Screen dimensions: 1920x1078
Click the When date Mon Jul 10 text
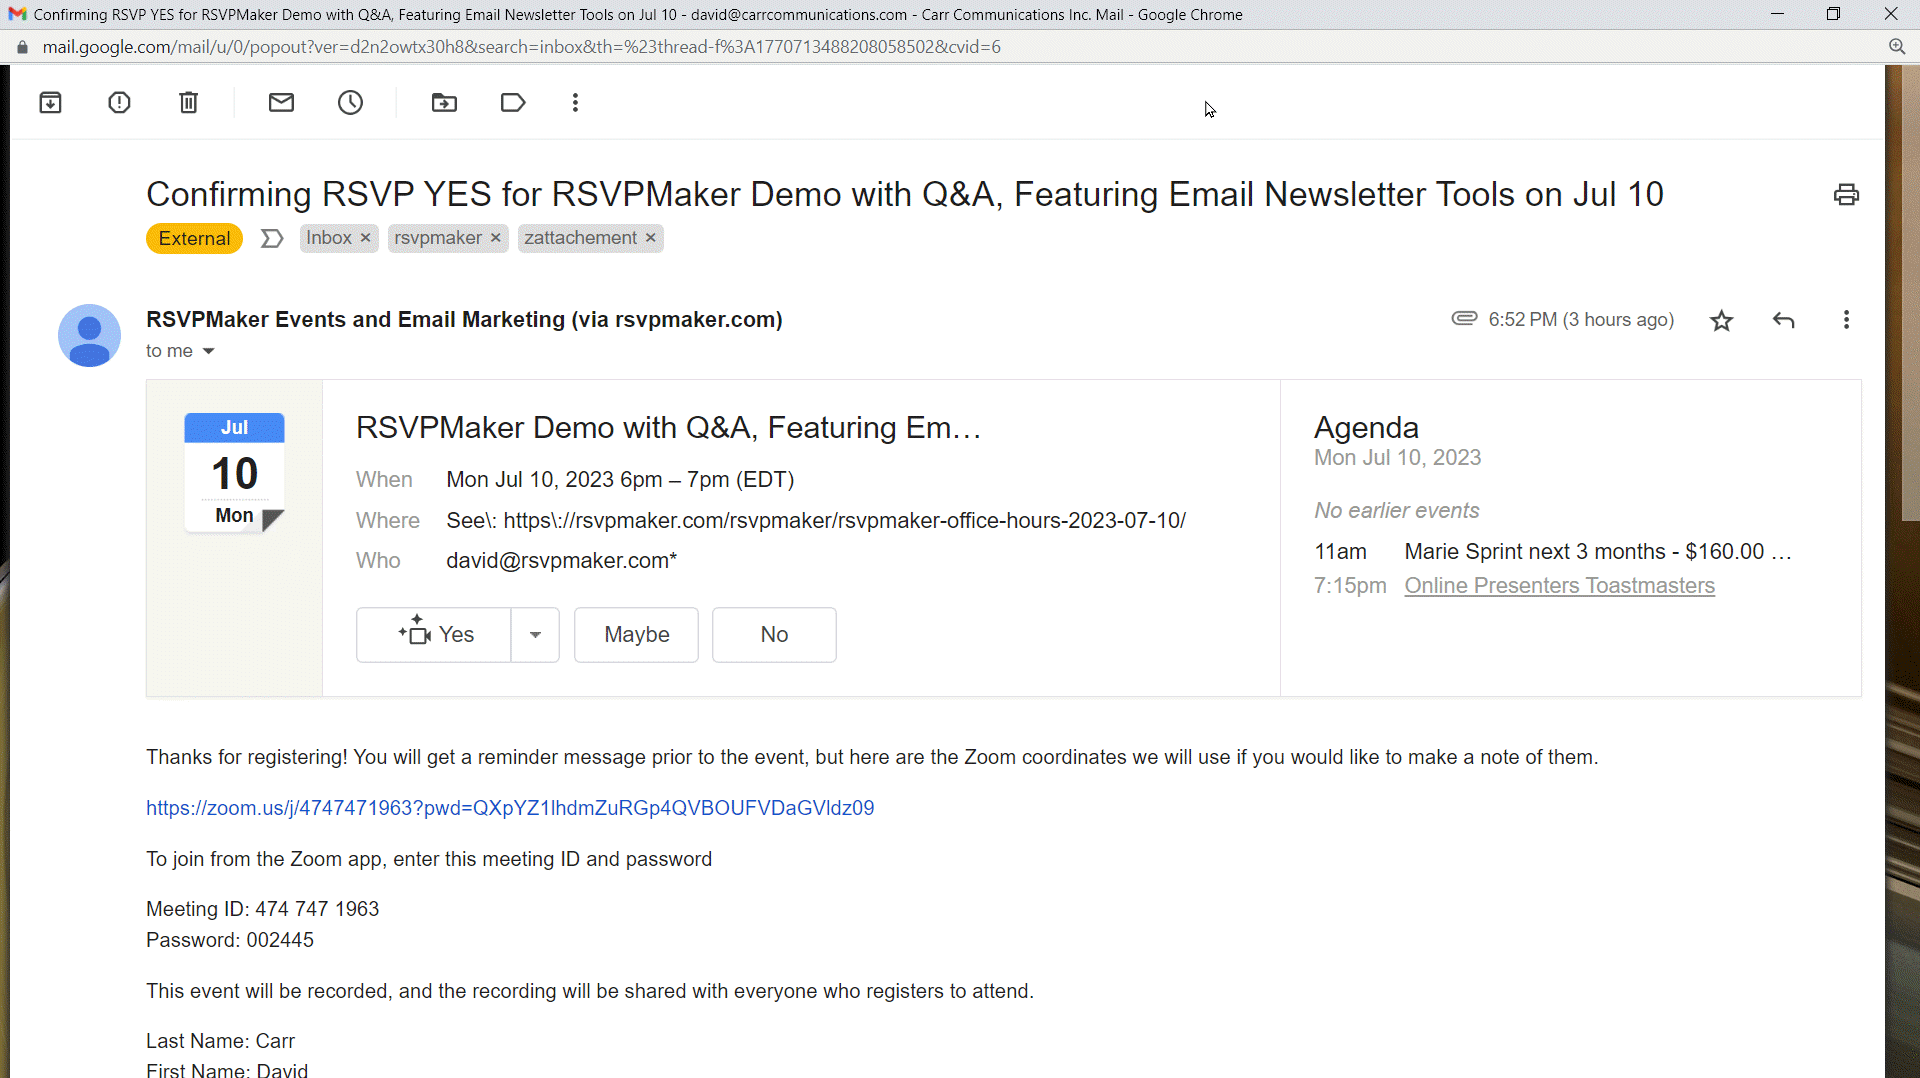tap(620, 480)
